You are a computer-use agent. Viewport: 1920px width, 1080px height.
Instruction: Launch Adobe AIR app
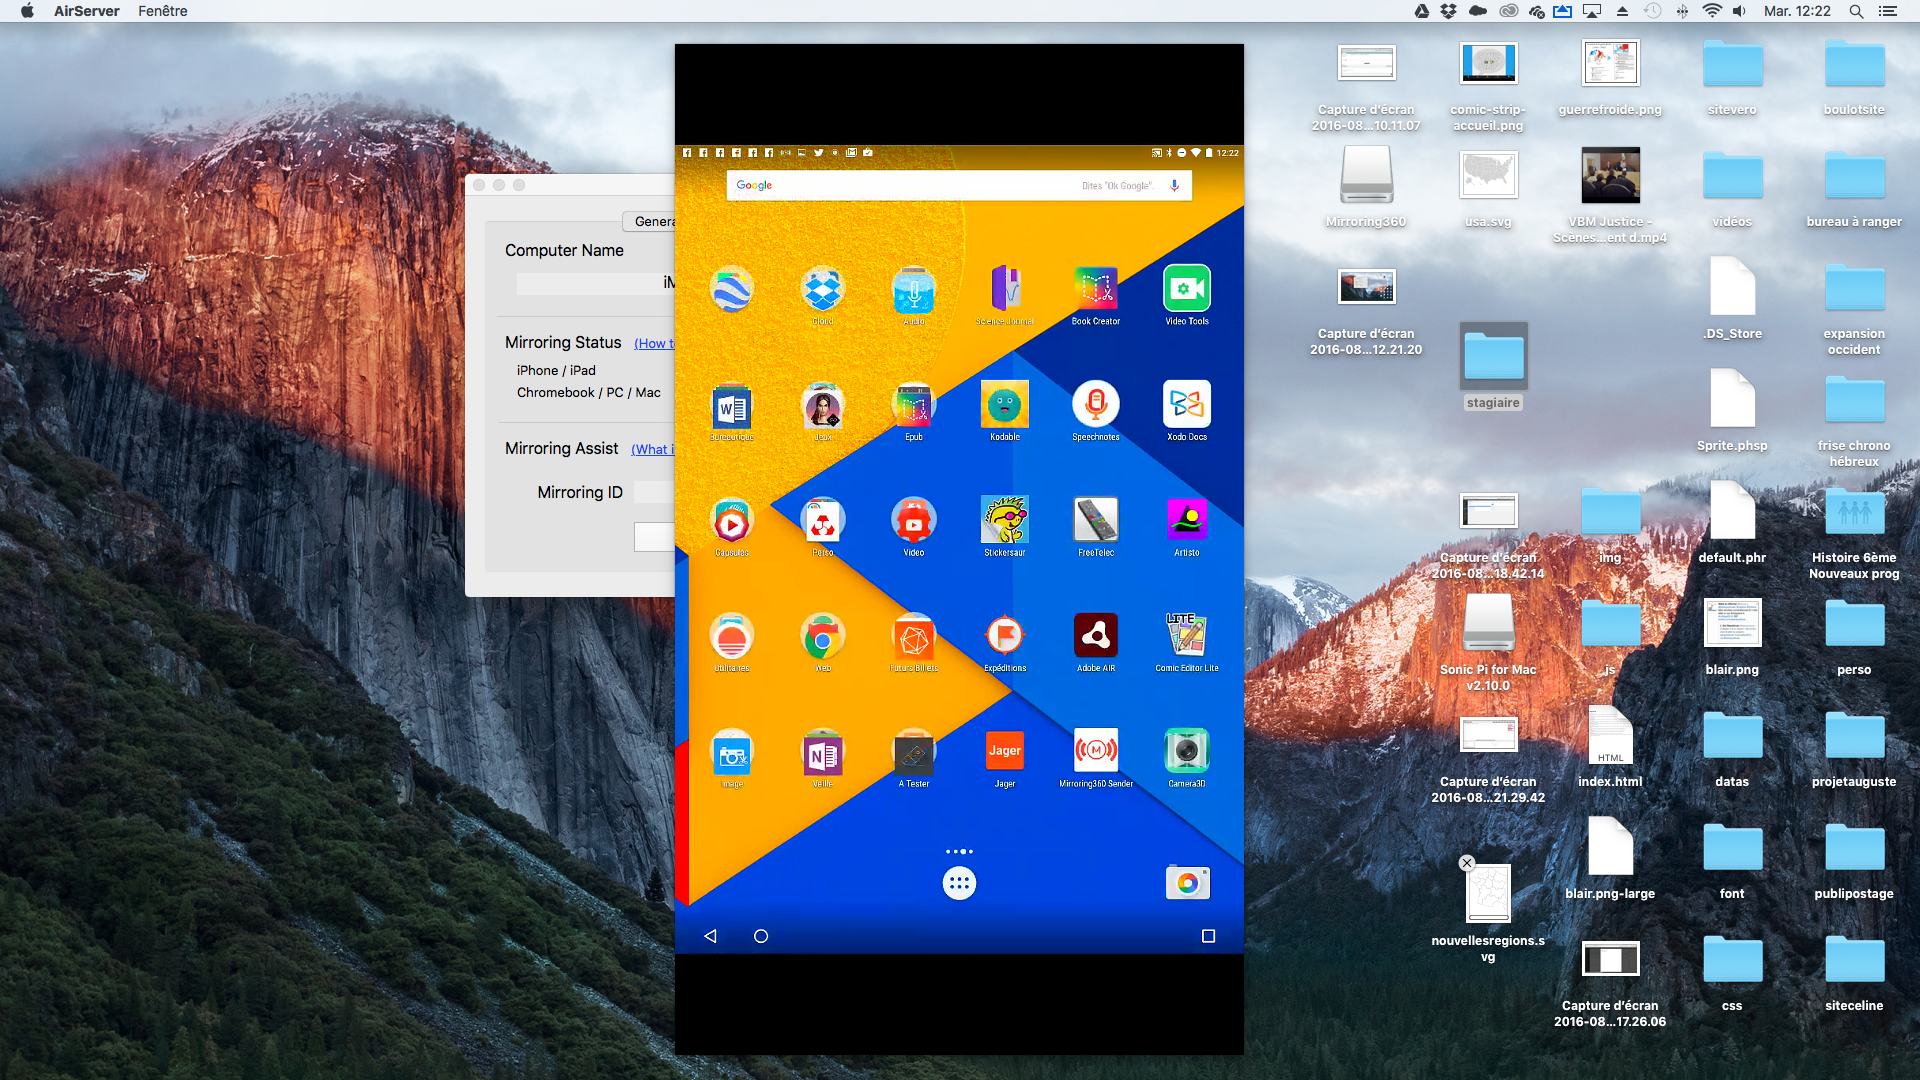pos(1095,637)
